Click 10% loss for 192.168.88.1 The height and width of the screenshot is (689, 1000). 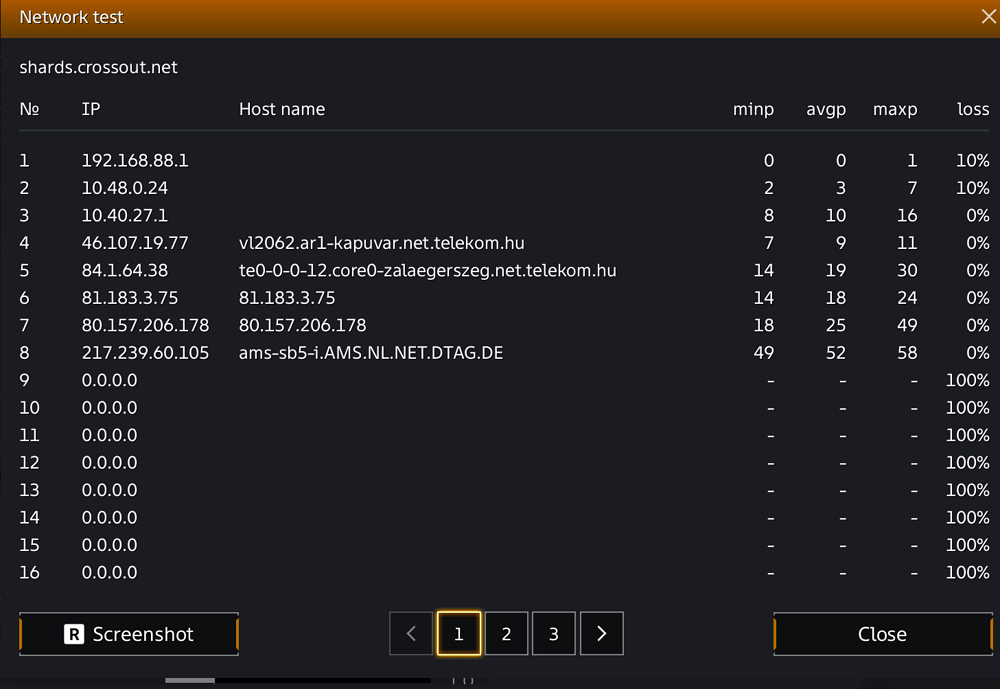click(973, 160)
